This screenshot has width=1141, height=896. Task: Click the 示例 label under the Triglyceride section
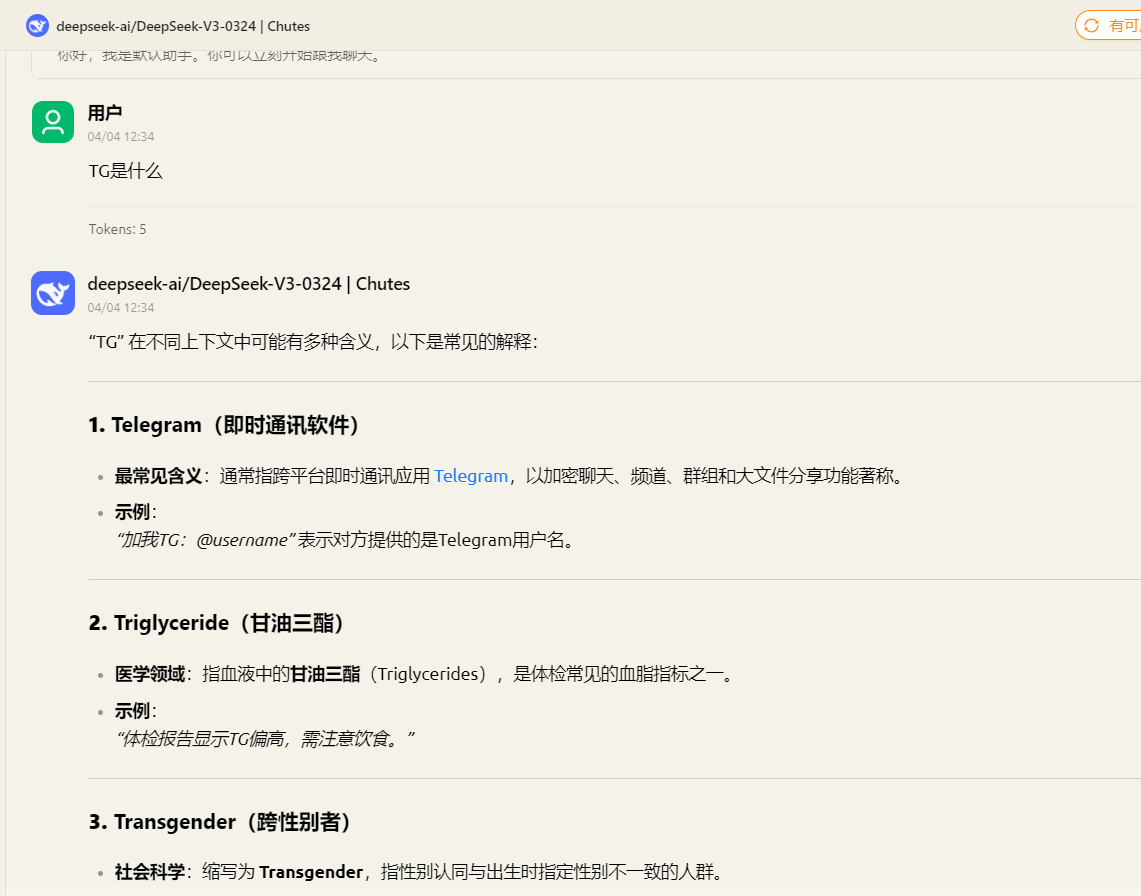coord(132,711)
